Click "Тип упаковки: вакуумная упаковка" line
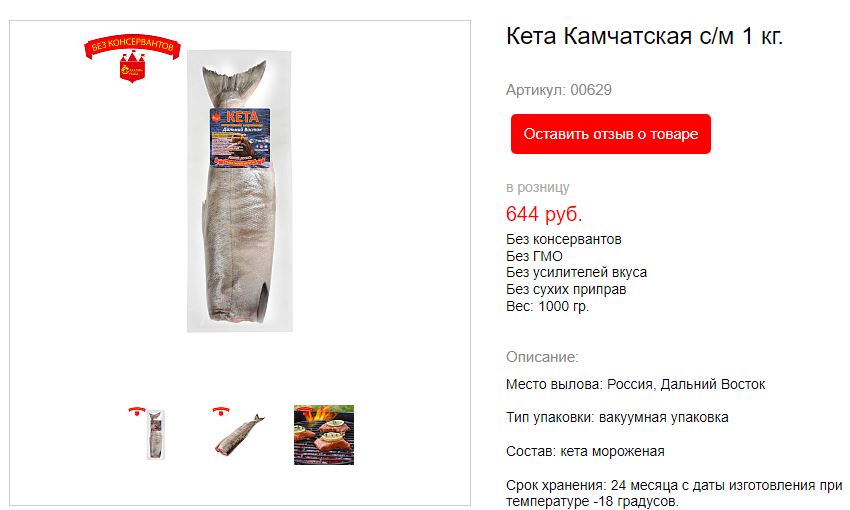 click(617, 417)
